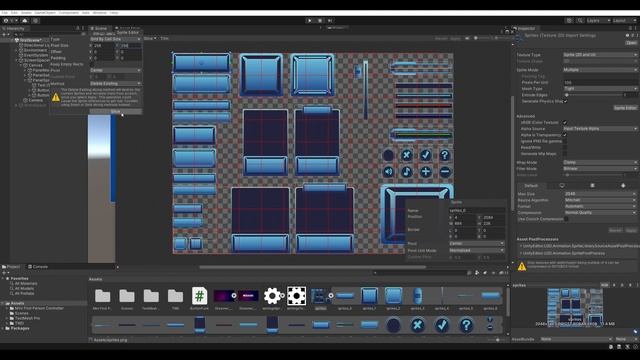This screenshot has height=360, width=640.
Task: Switch to the Scene tab
Action: point(100,29)
